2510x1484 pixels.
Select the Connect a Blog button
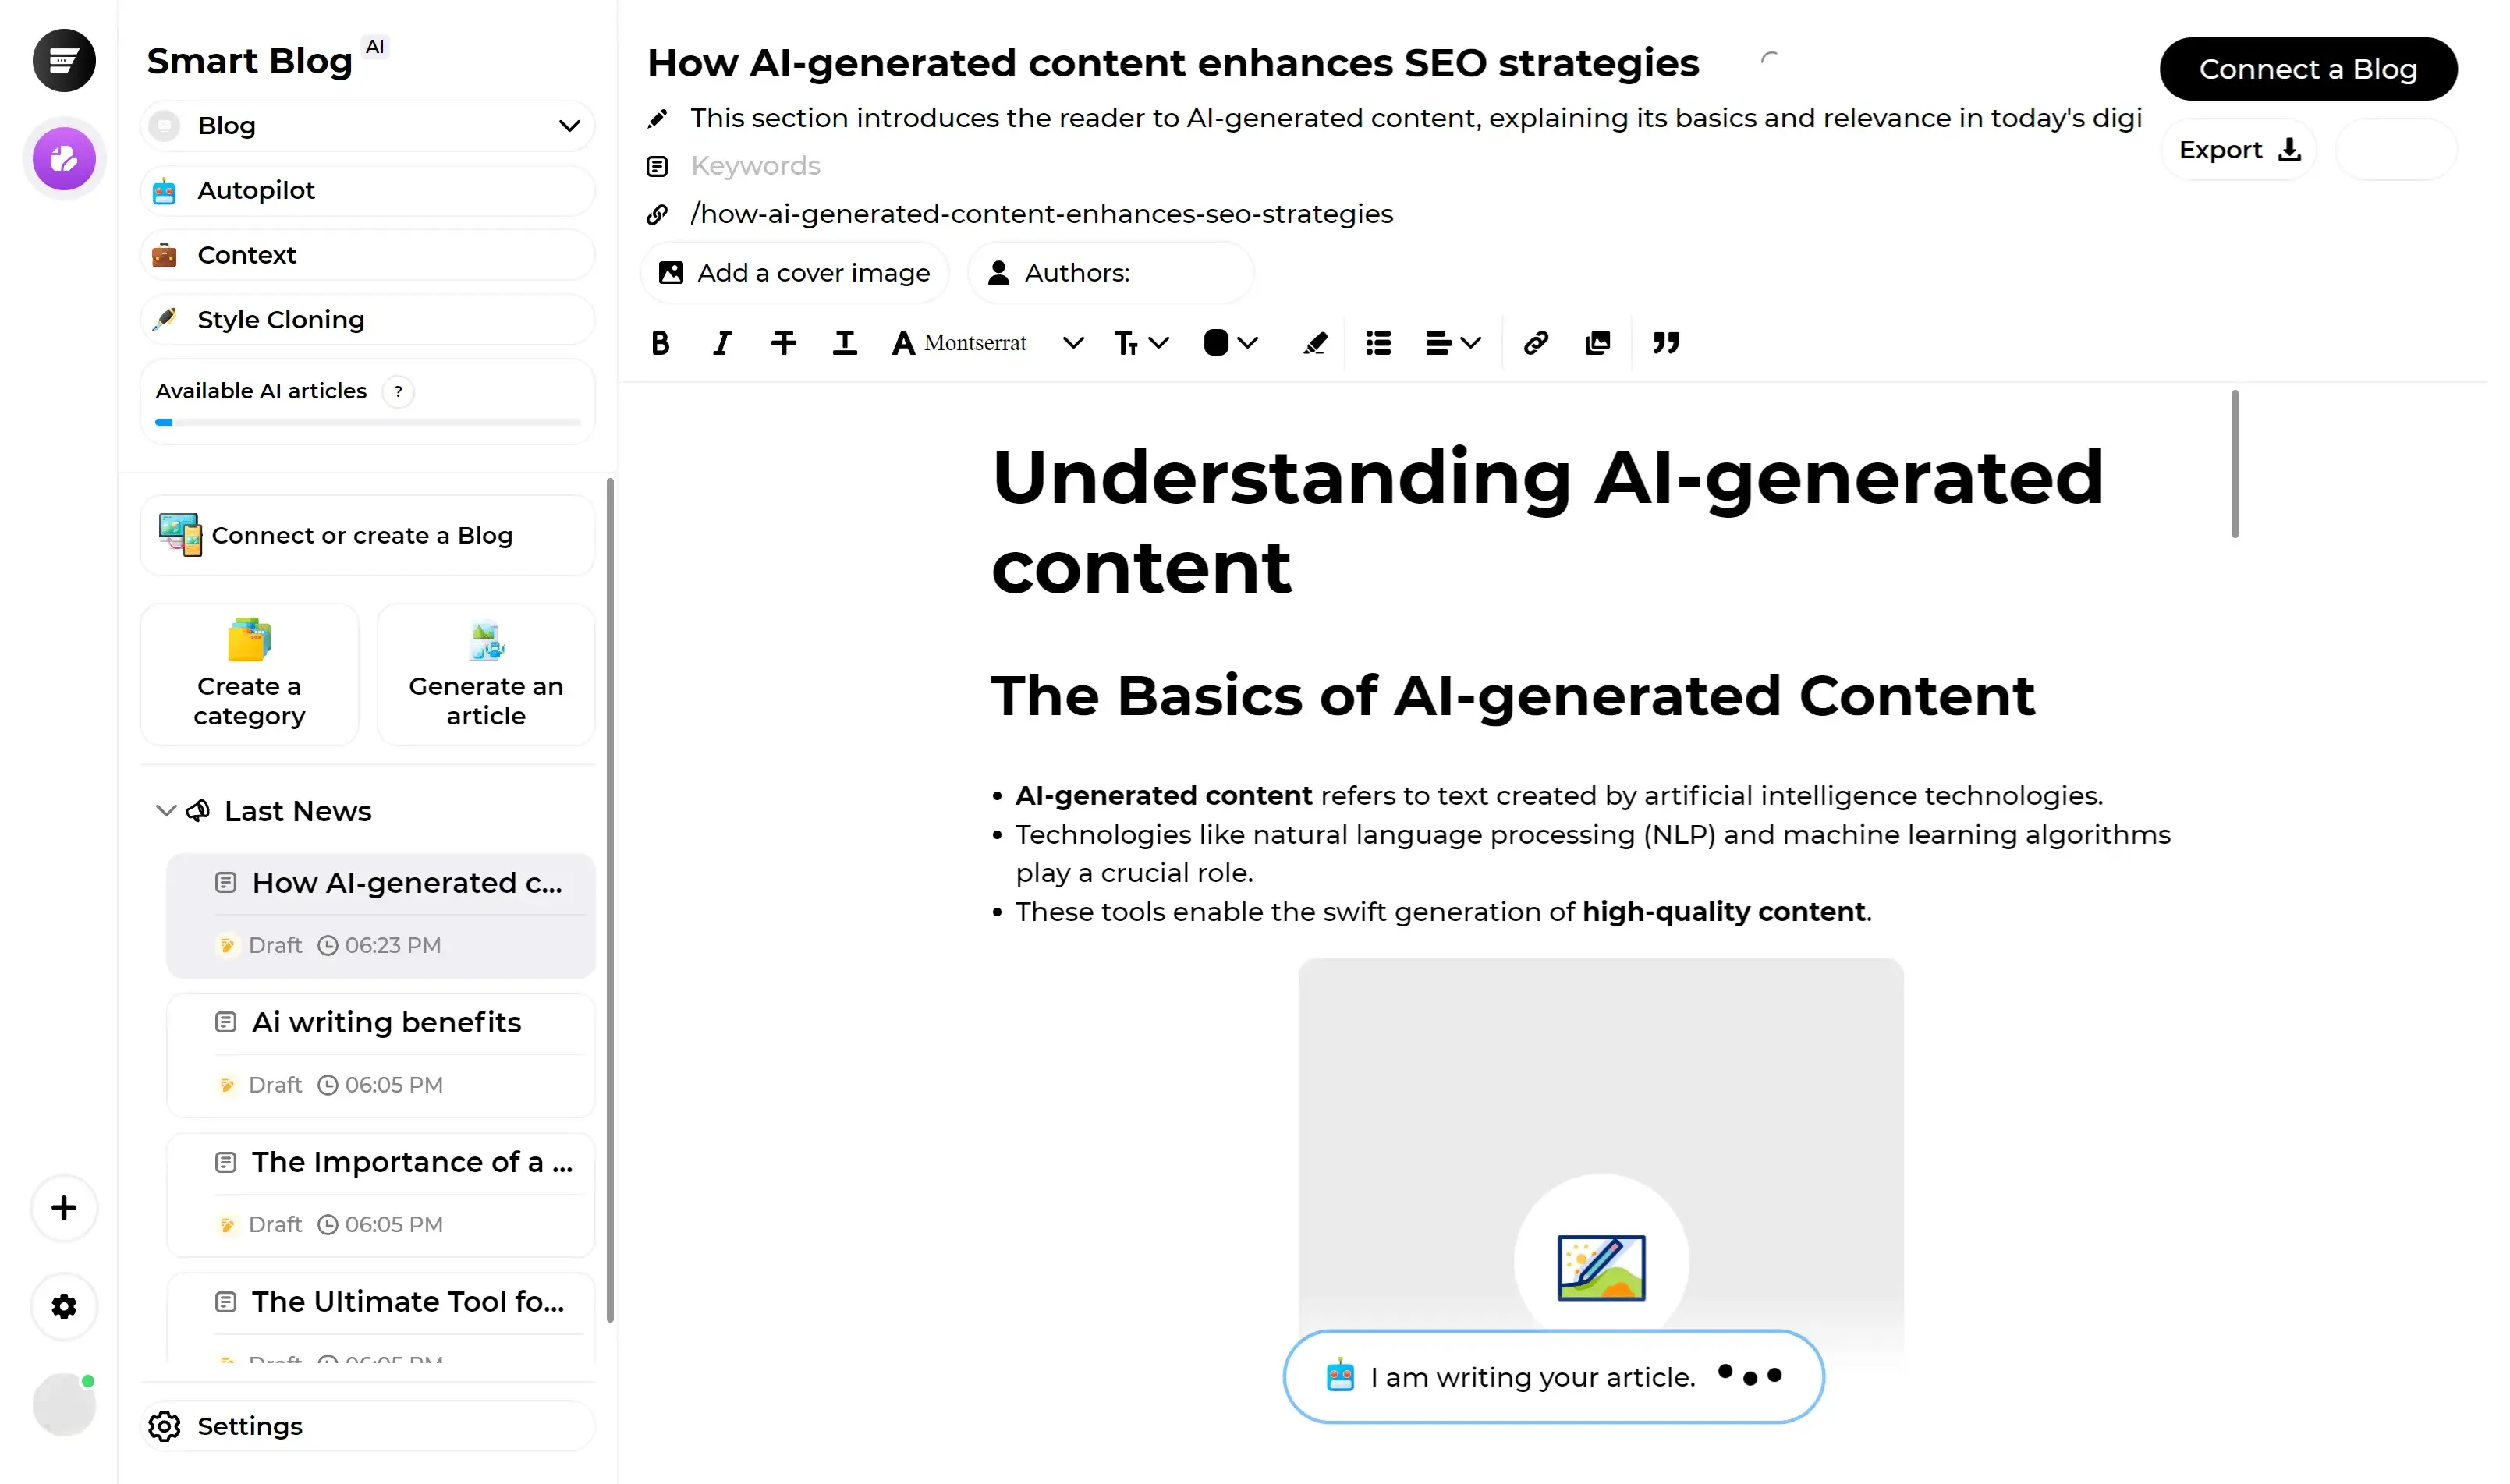tap(2309, 67)
